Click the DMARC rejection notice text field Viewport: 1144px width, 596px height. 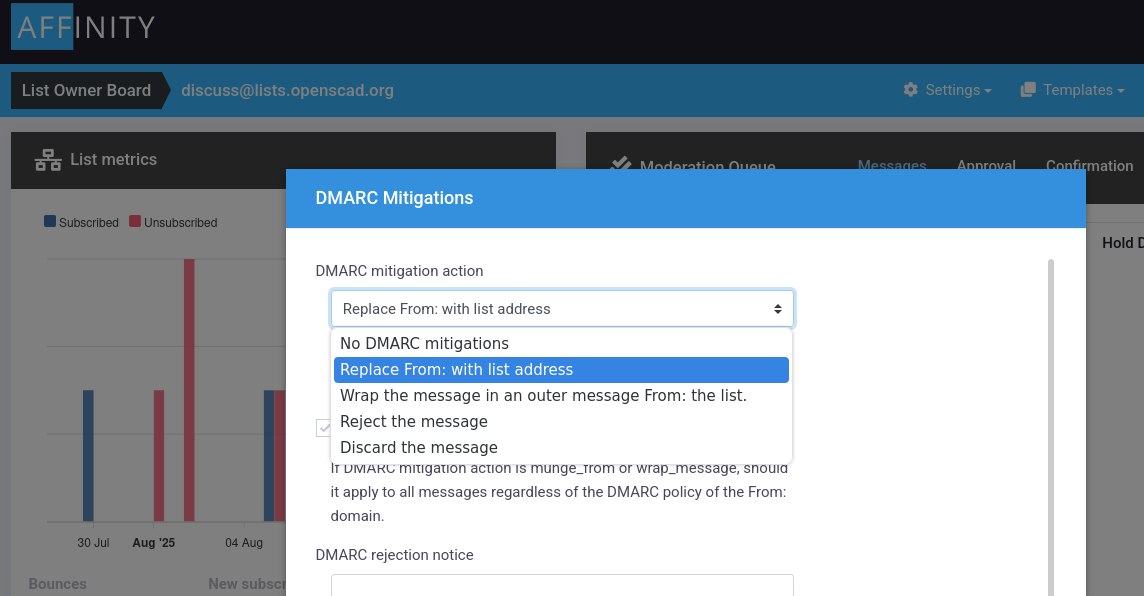pyautogui.click(x=562, y=585)
